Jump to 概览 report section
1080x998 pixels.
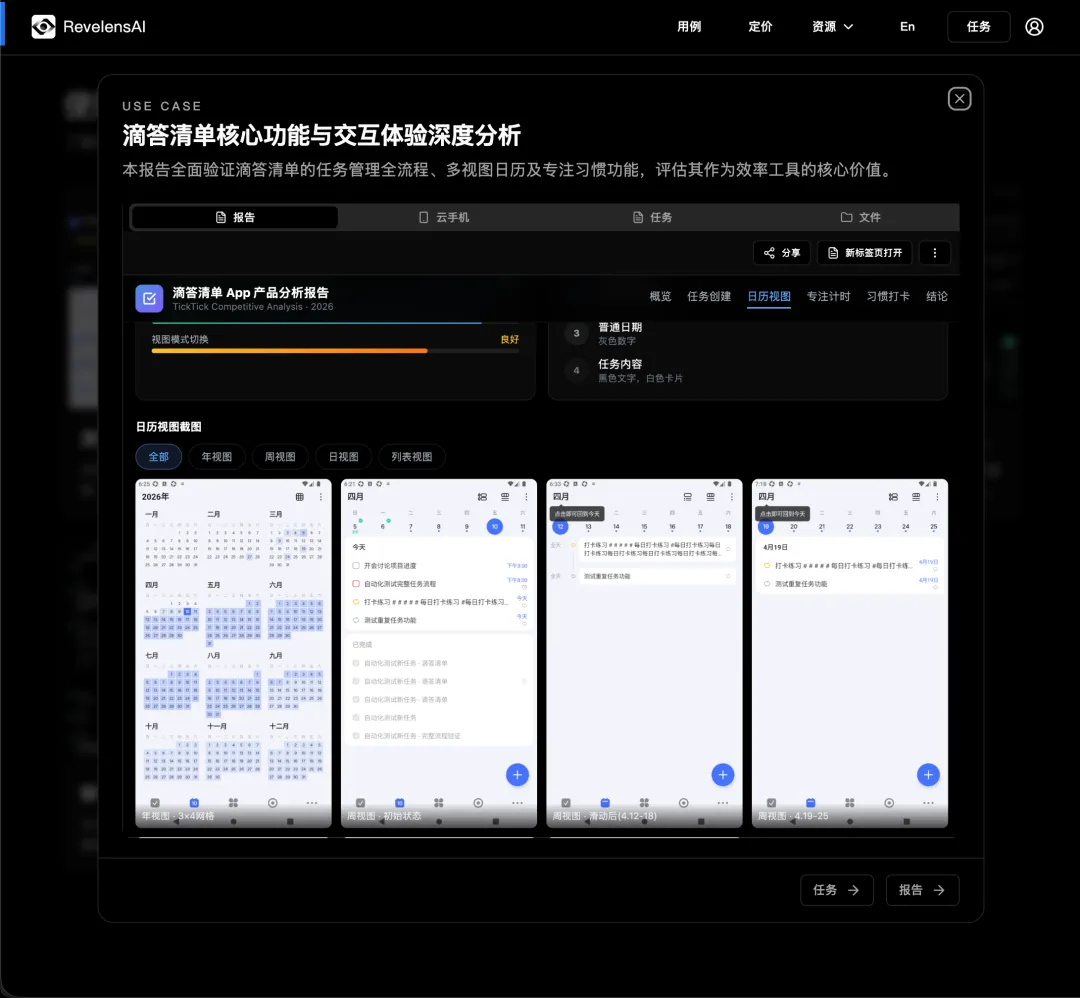(x=660, y=296)
